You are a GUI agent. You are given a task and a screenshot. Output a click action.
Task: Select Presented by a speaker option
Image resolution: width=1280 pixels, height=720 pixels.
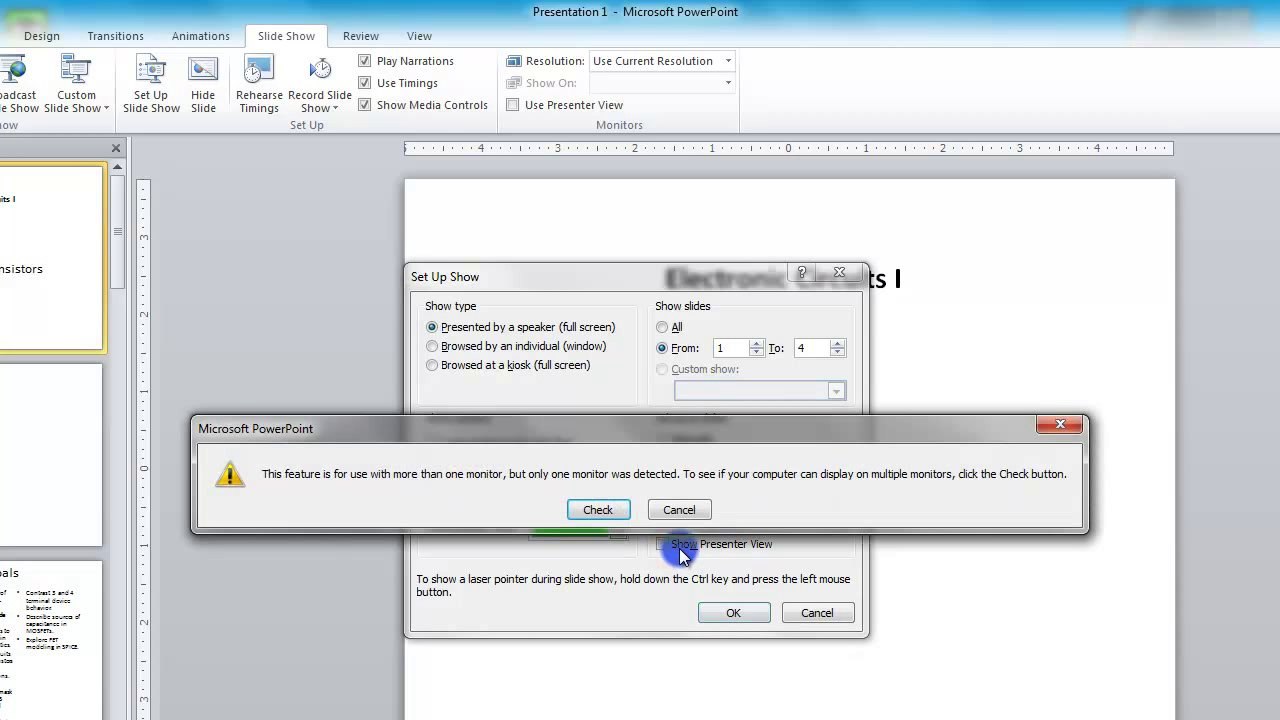point(522,327)
